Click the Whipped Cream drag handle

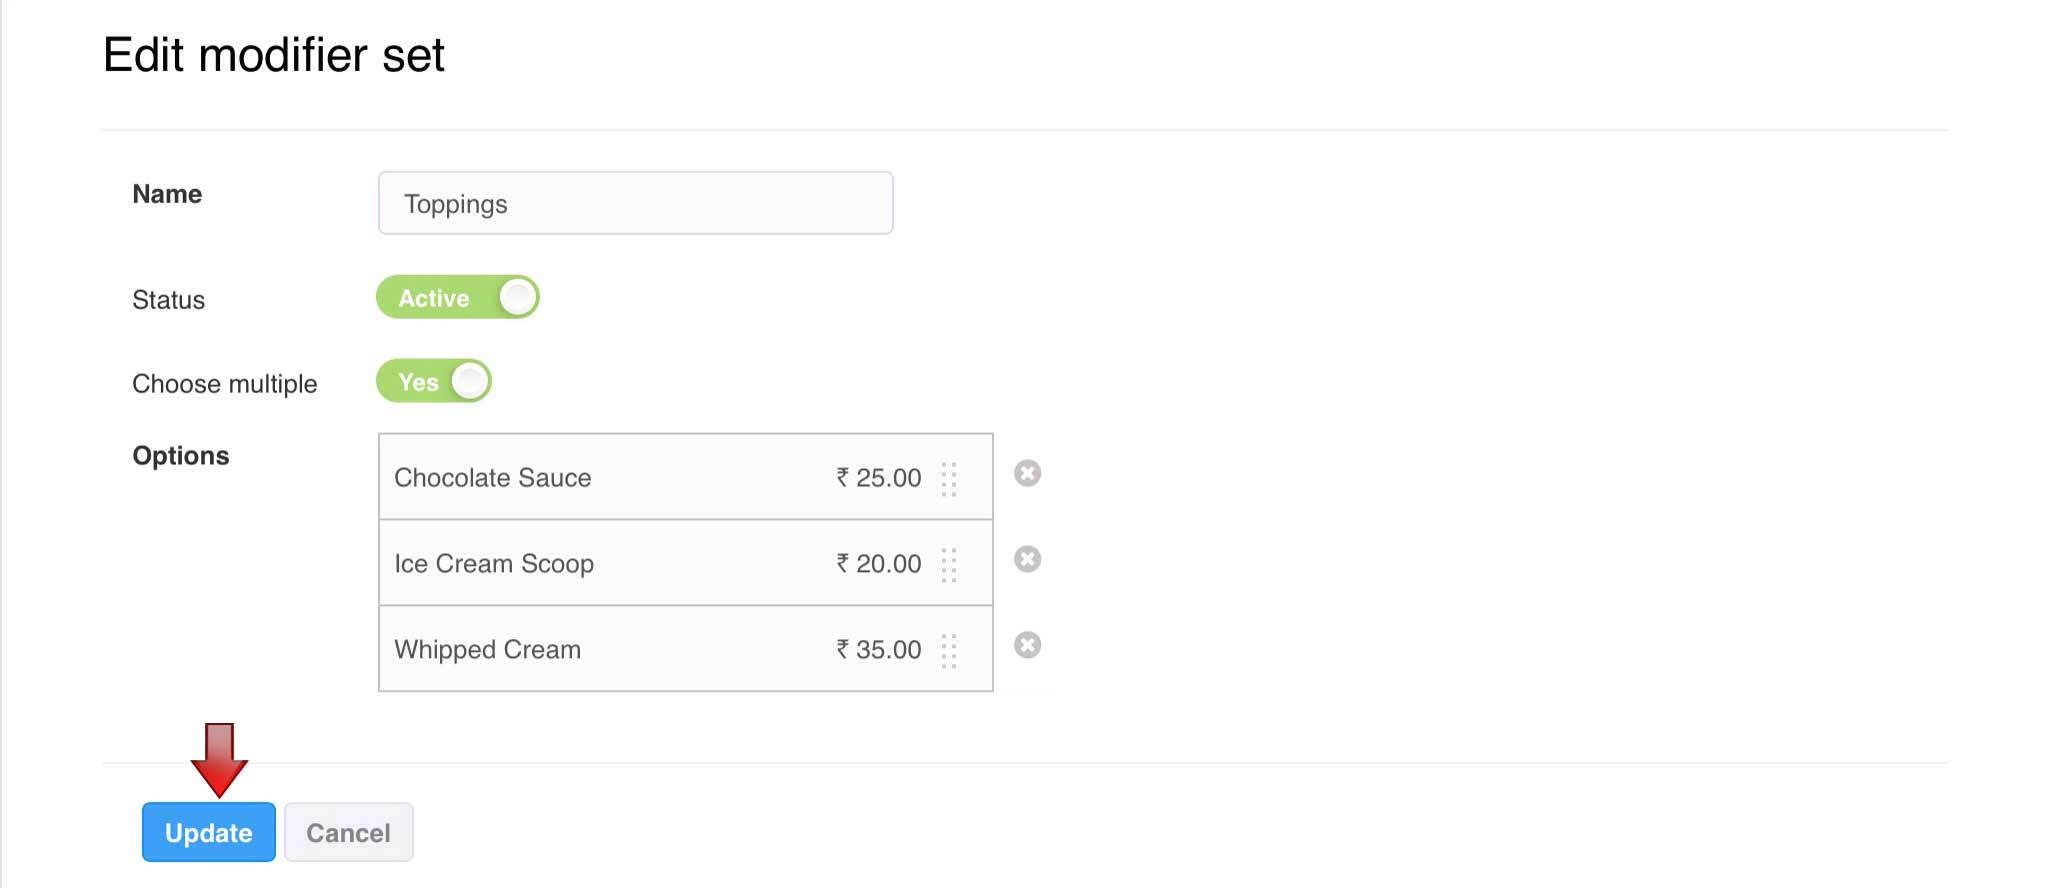(x=949, y=651)
